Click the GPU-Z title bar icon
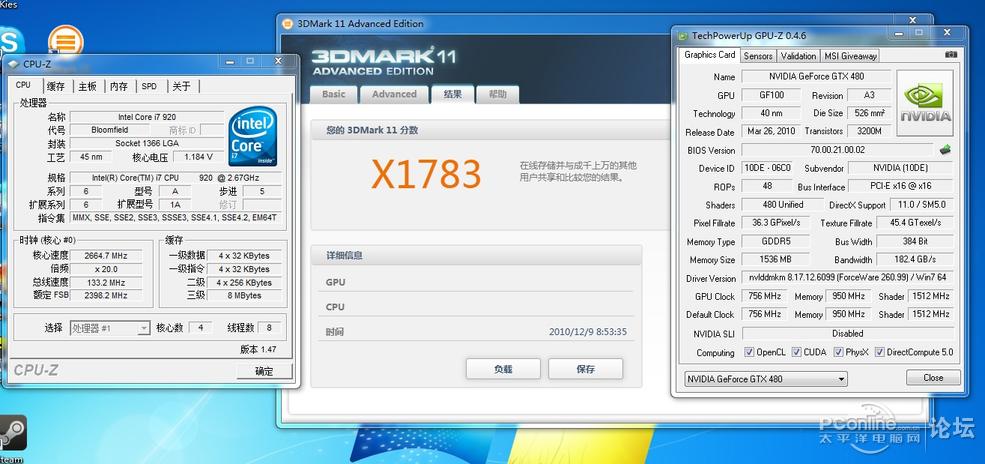The image size is (985, 464). [682, 36]
